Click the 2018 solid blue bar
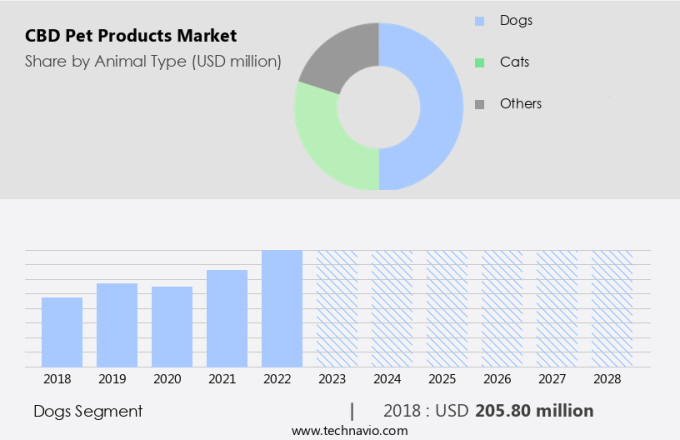The height and width of the screenshot is (440, 680). pos(62,331)
